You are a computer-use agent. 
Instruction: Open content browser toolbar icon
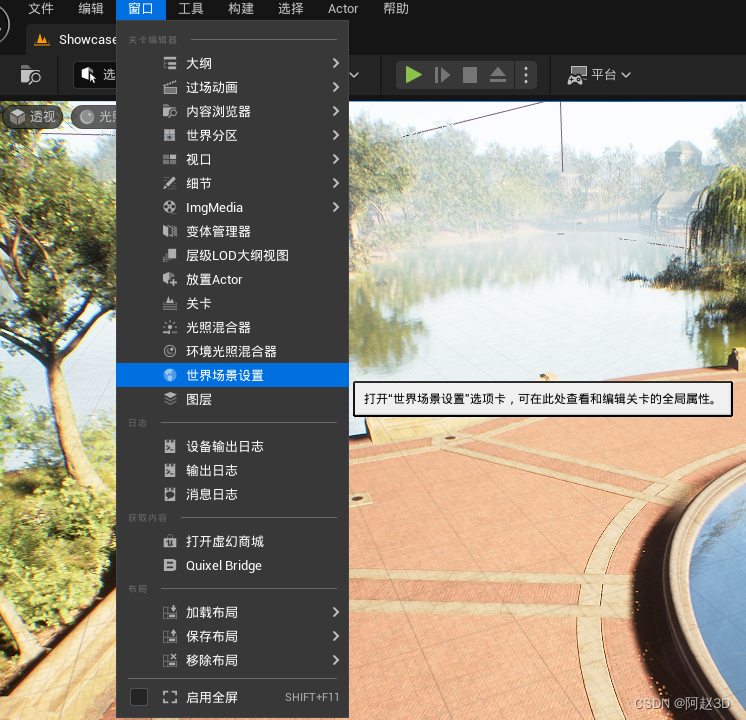coord(30,75)
